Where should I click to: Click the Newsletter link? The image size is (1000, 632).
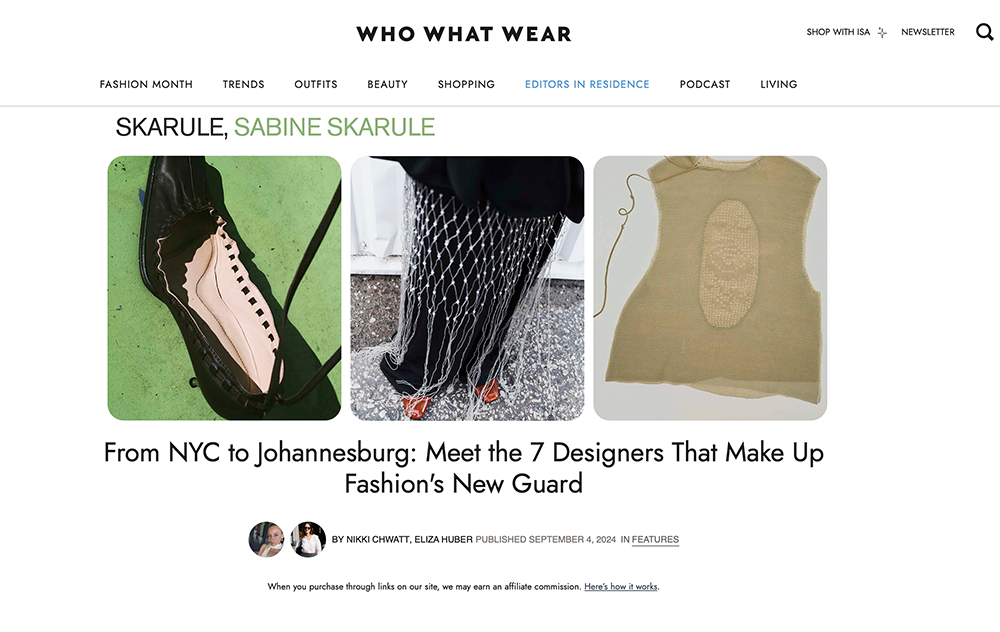point(928,32)
